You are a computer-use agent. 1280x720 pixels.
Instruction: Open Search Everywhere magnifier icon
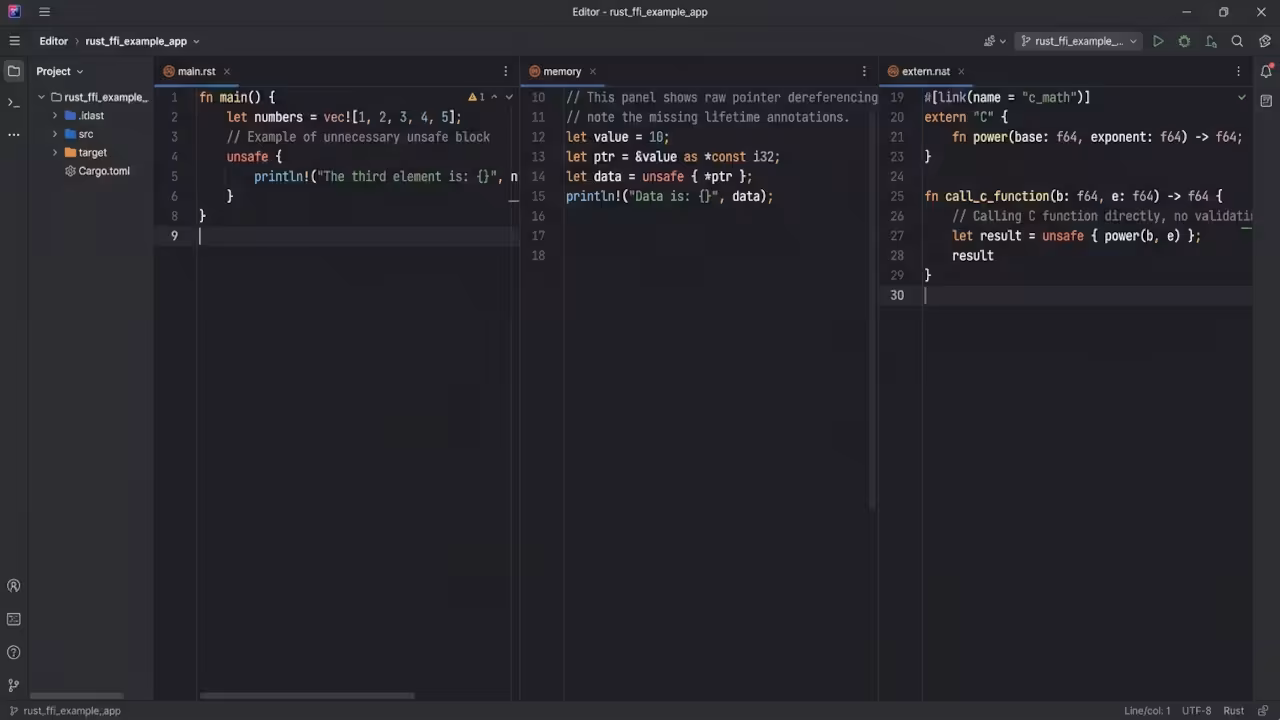(x=1237, y=41)
